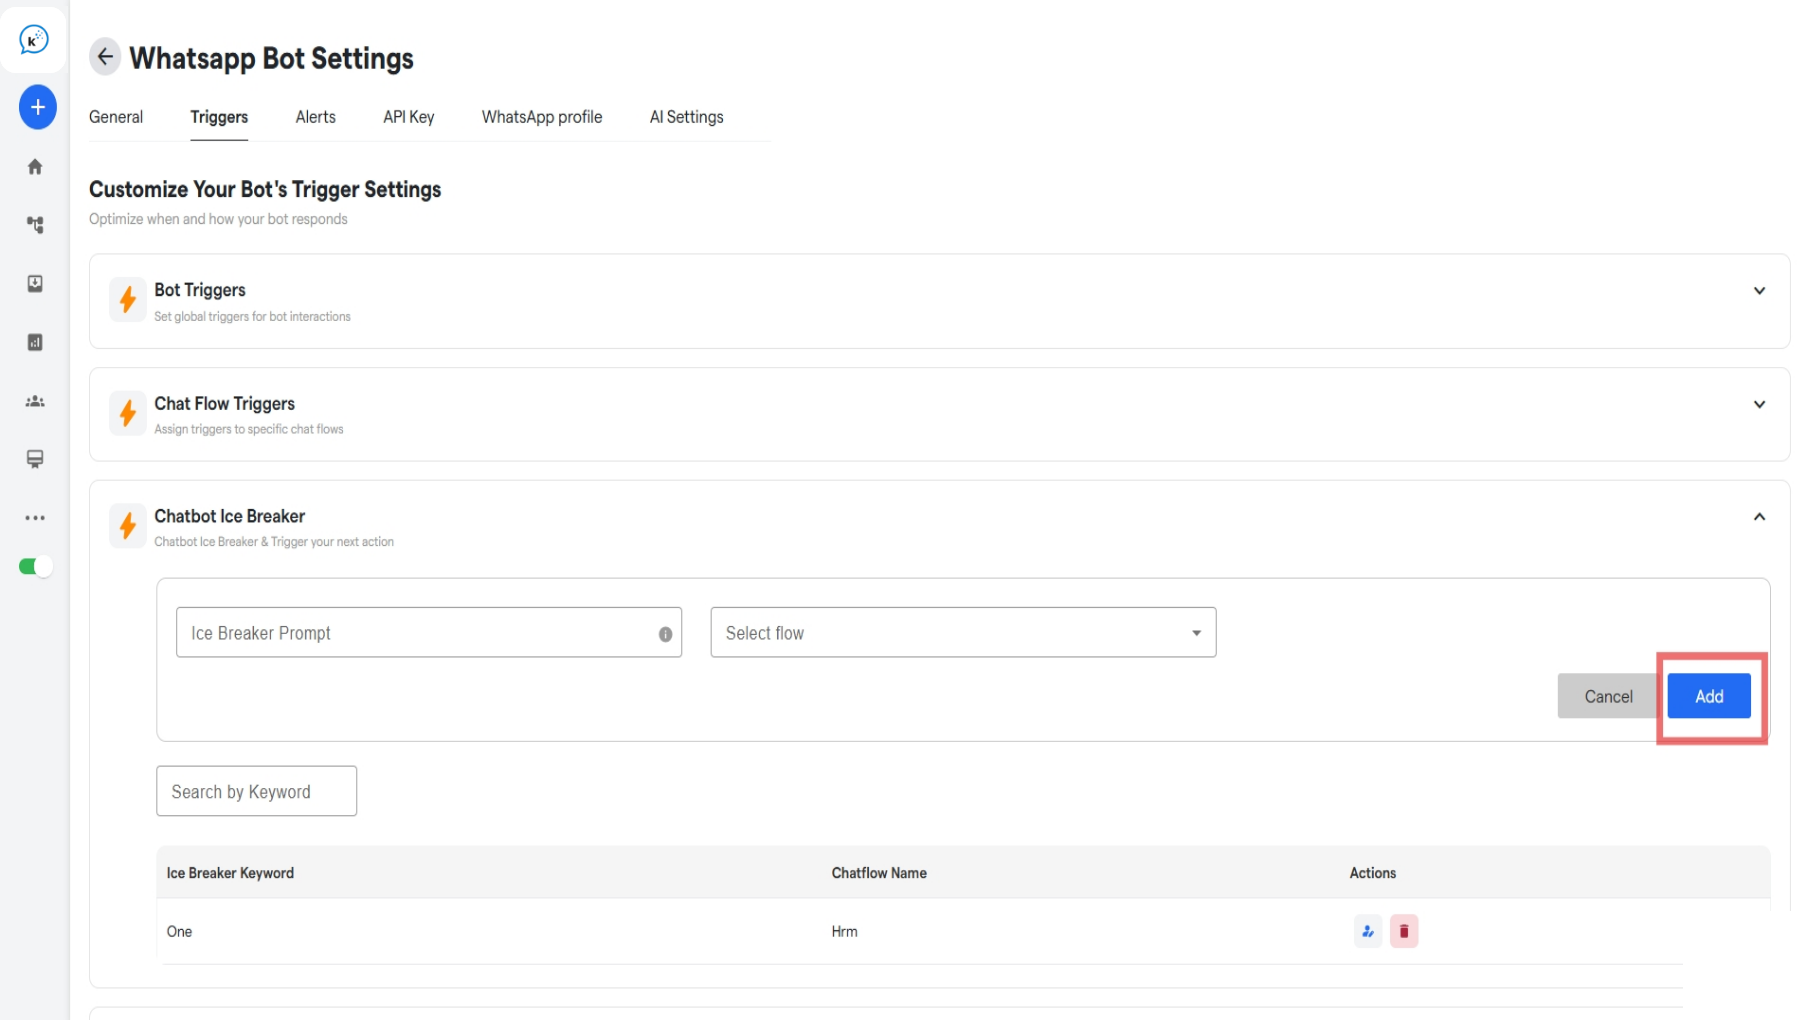Open the Alerts tab
Viewport: 1806px width, 1020px height.
click(x=316, y=117)
